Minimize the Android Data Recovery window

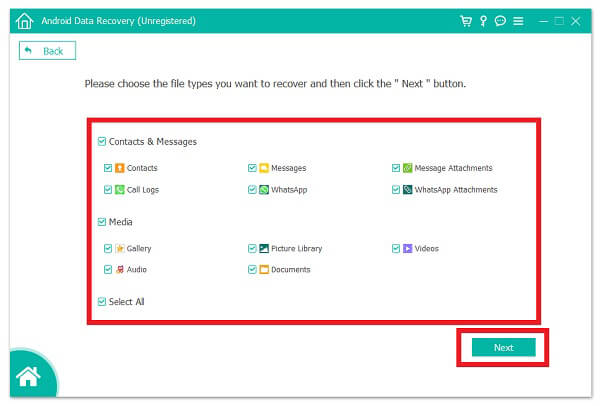point(541,20)
